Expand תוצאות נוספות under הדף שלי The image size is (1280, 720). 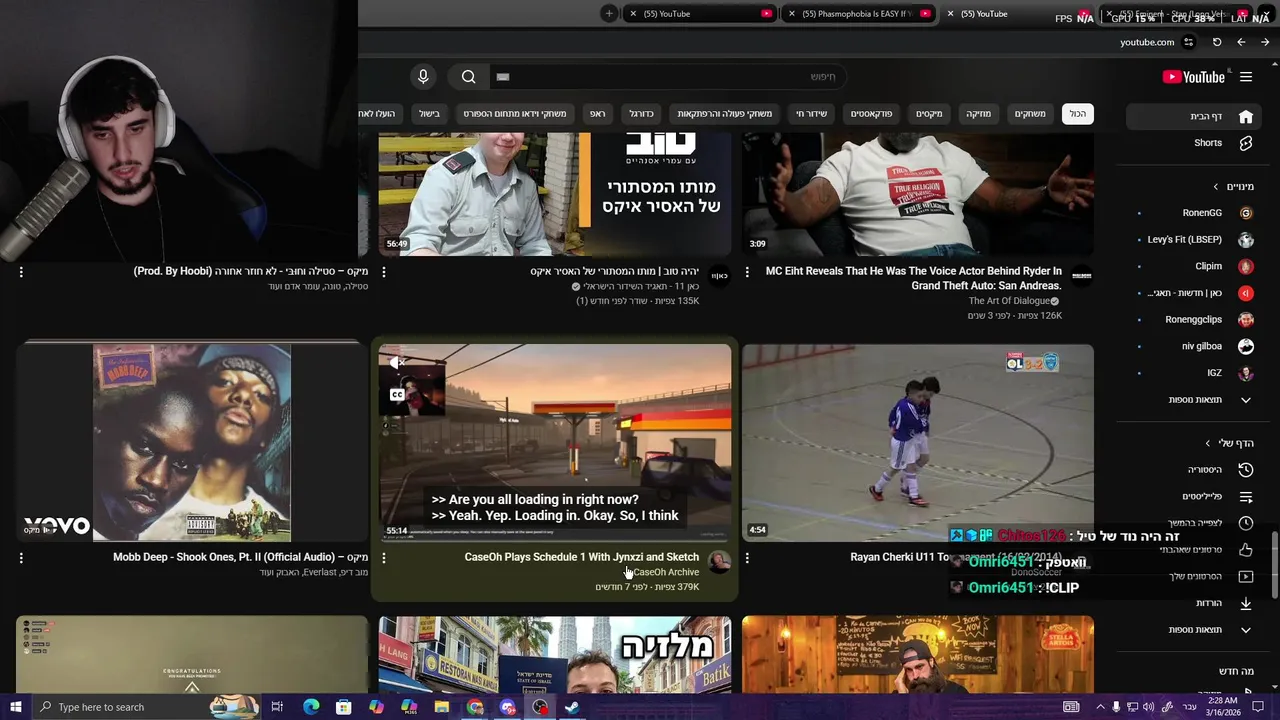1195,630
